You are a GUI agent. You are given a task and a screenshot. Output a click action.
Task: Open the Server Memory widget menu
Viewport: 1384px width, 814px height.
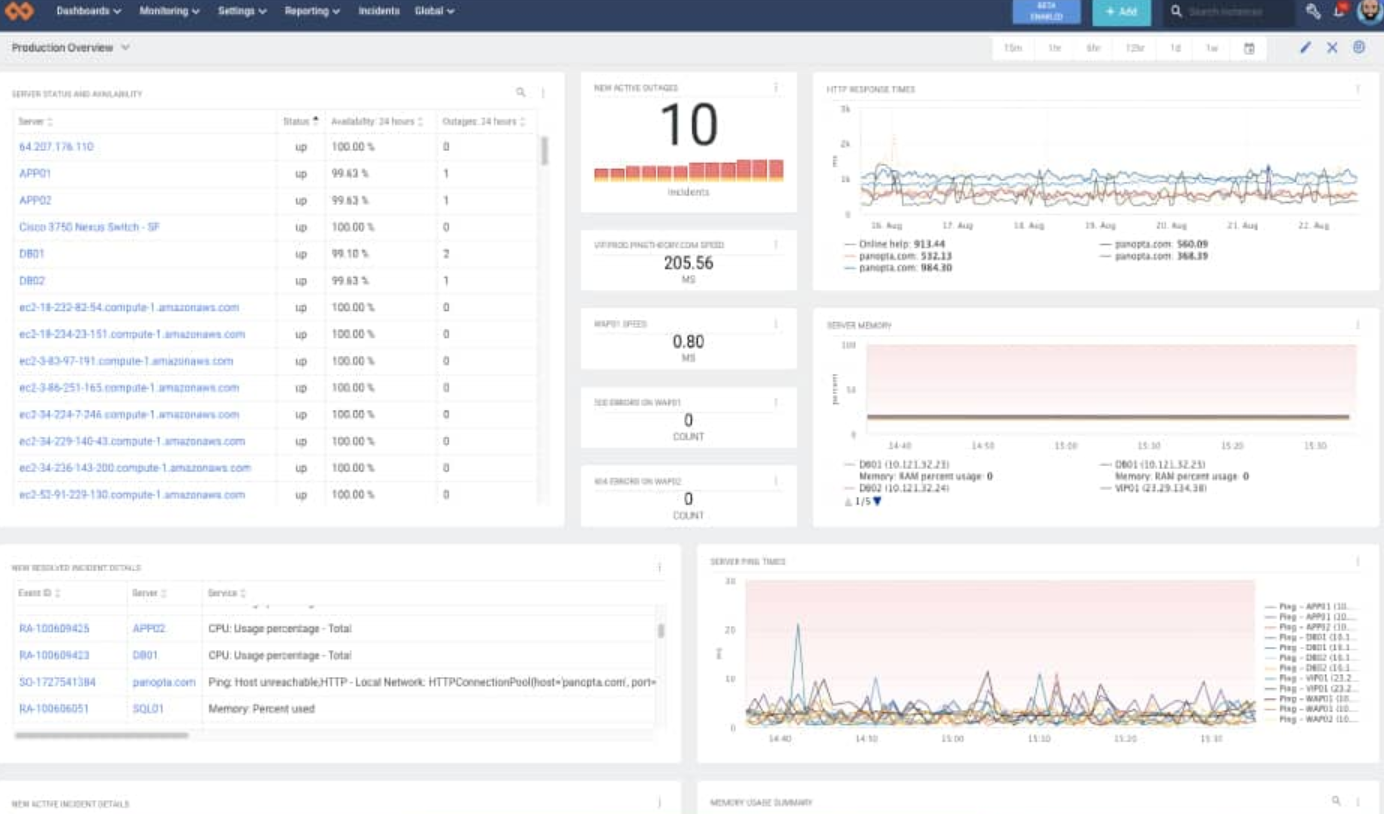(1358, 325)
